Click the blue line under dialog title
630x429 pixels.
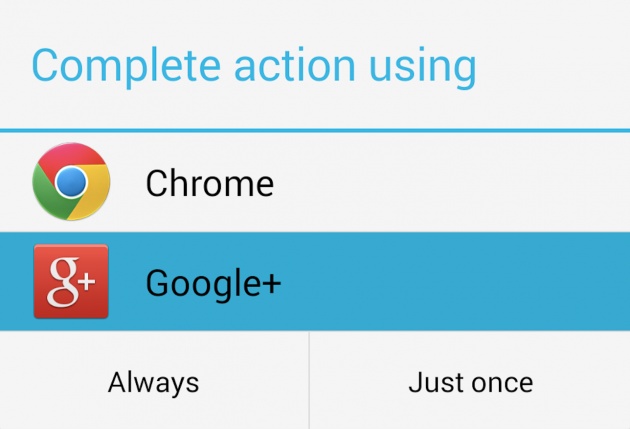click(x=315, y=131)
